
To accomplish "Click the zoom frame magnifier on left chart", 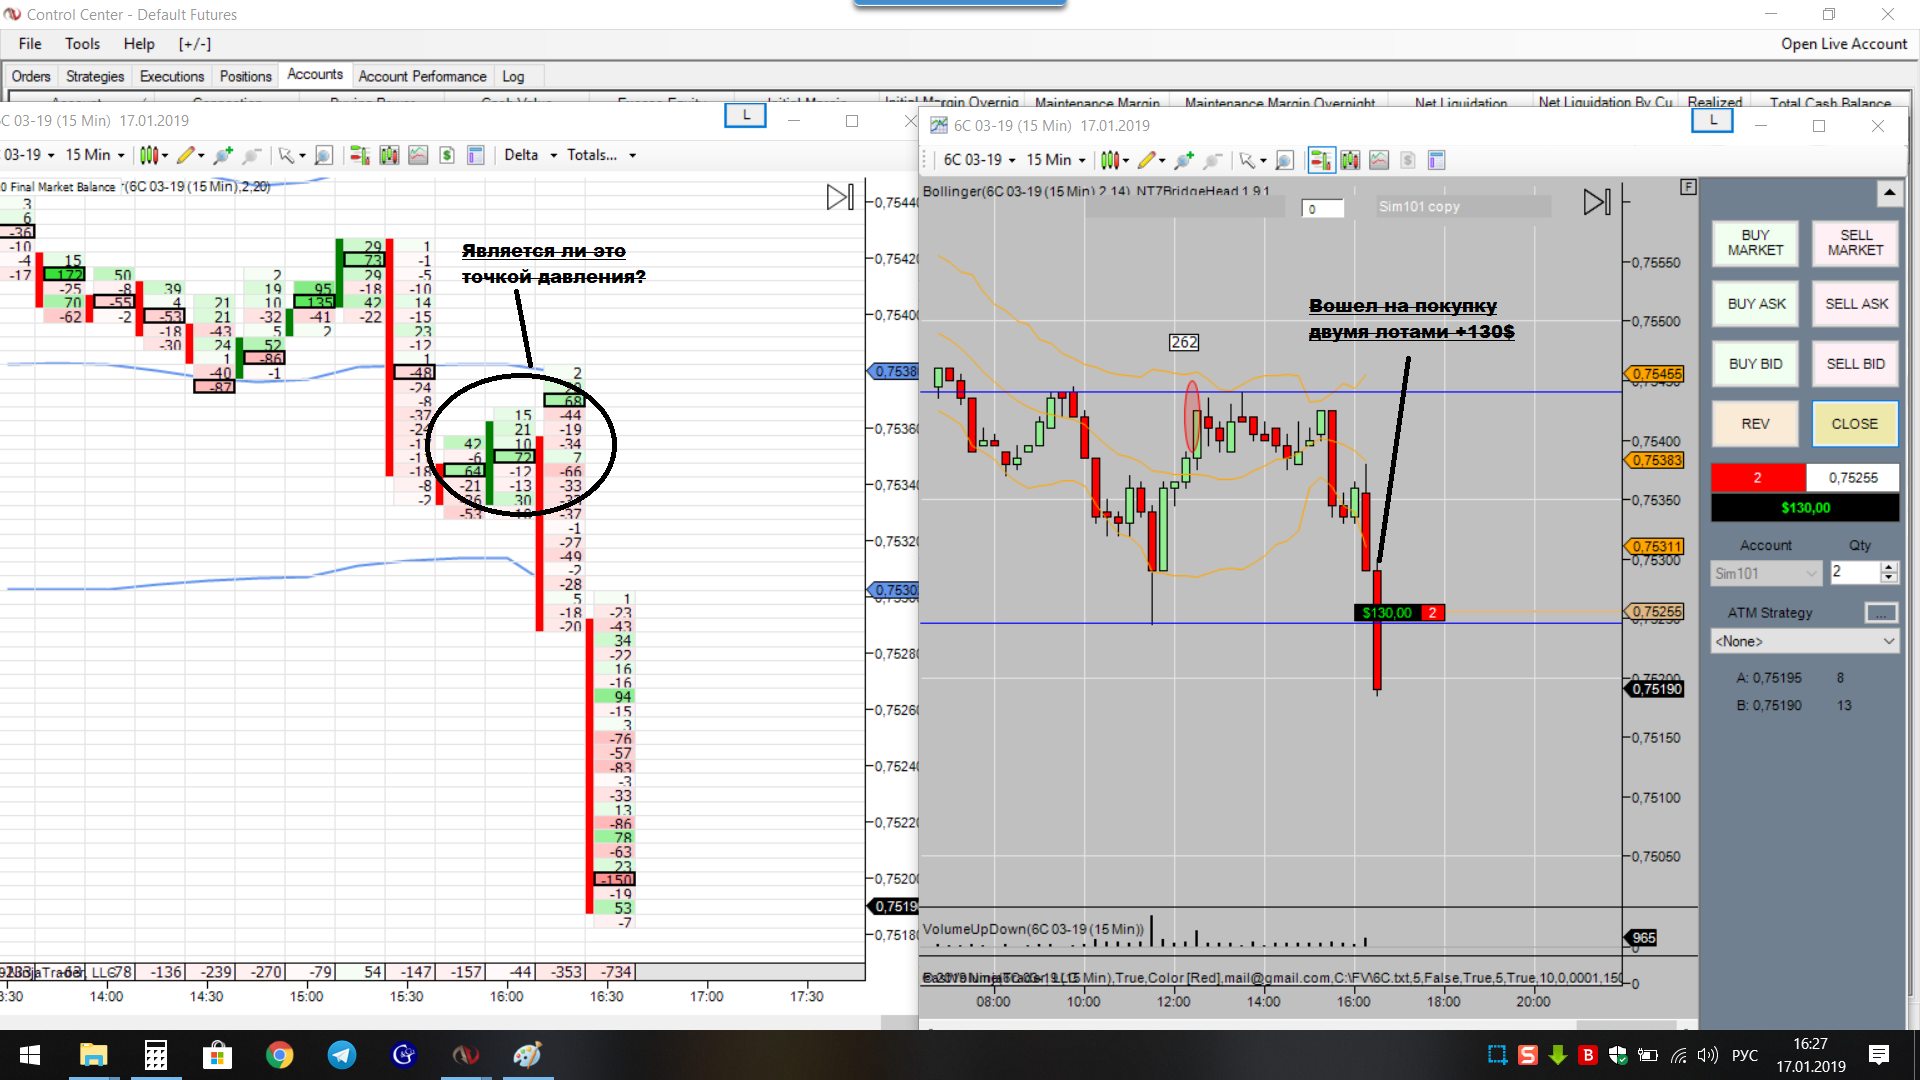I will click(323, 155).
